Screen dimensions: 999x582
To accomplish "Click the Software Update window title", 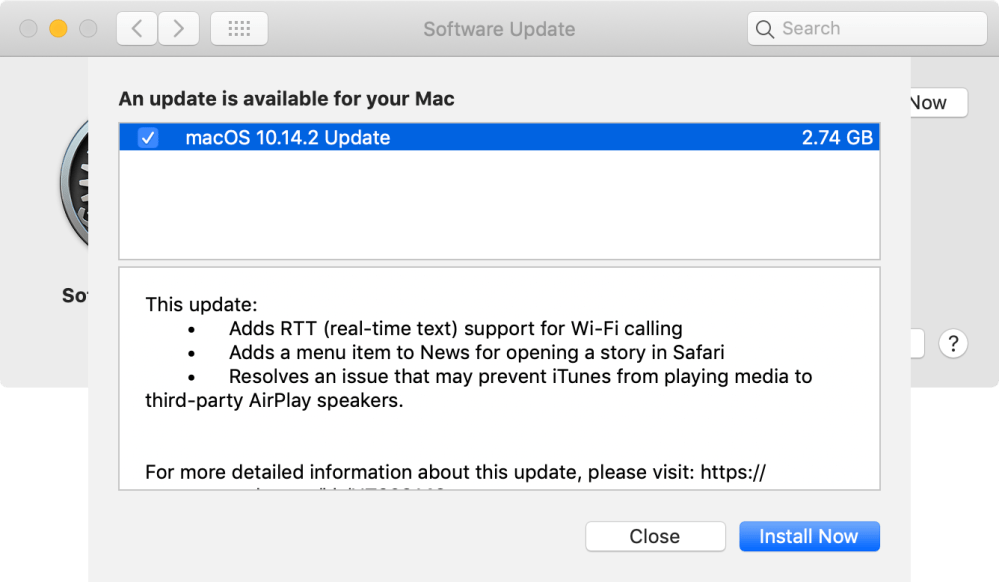I will [x=499, y=29].
